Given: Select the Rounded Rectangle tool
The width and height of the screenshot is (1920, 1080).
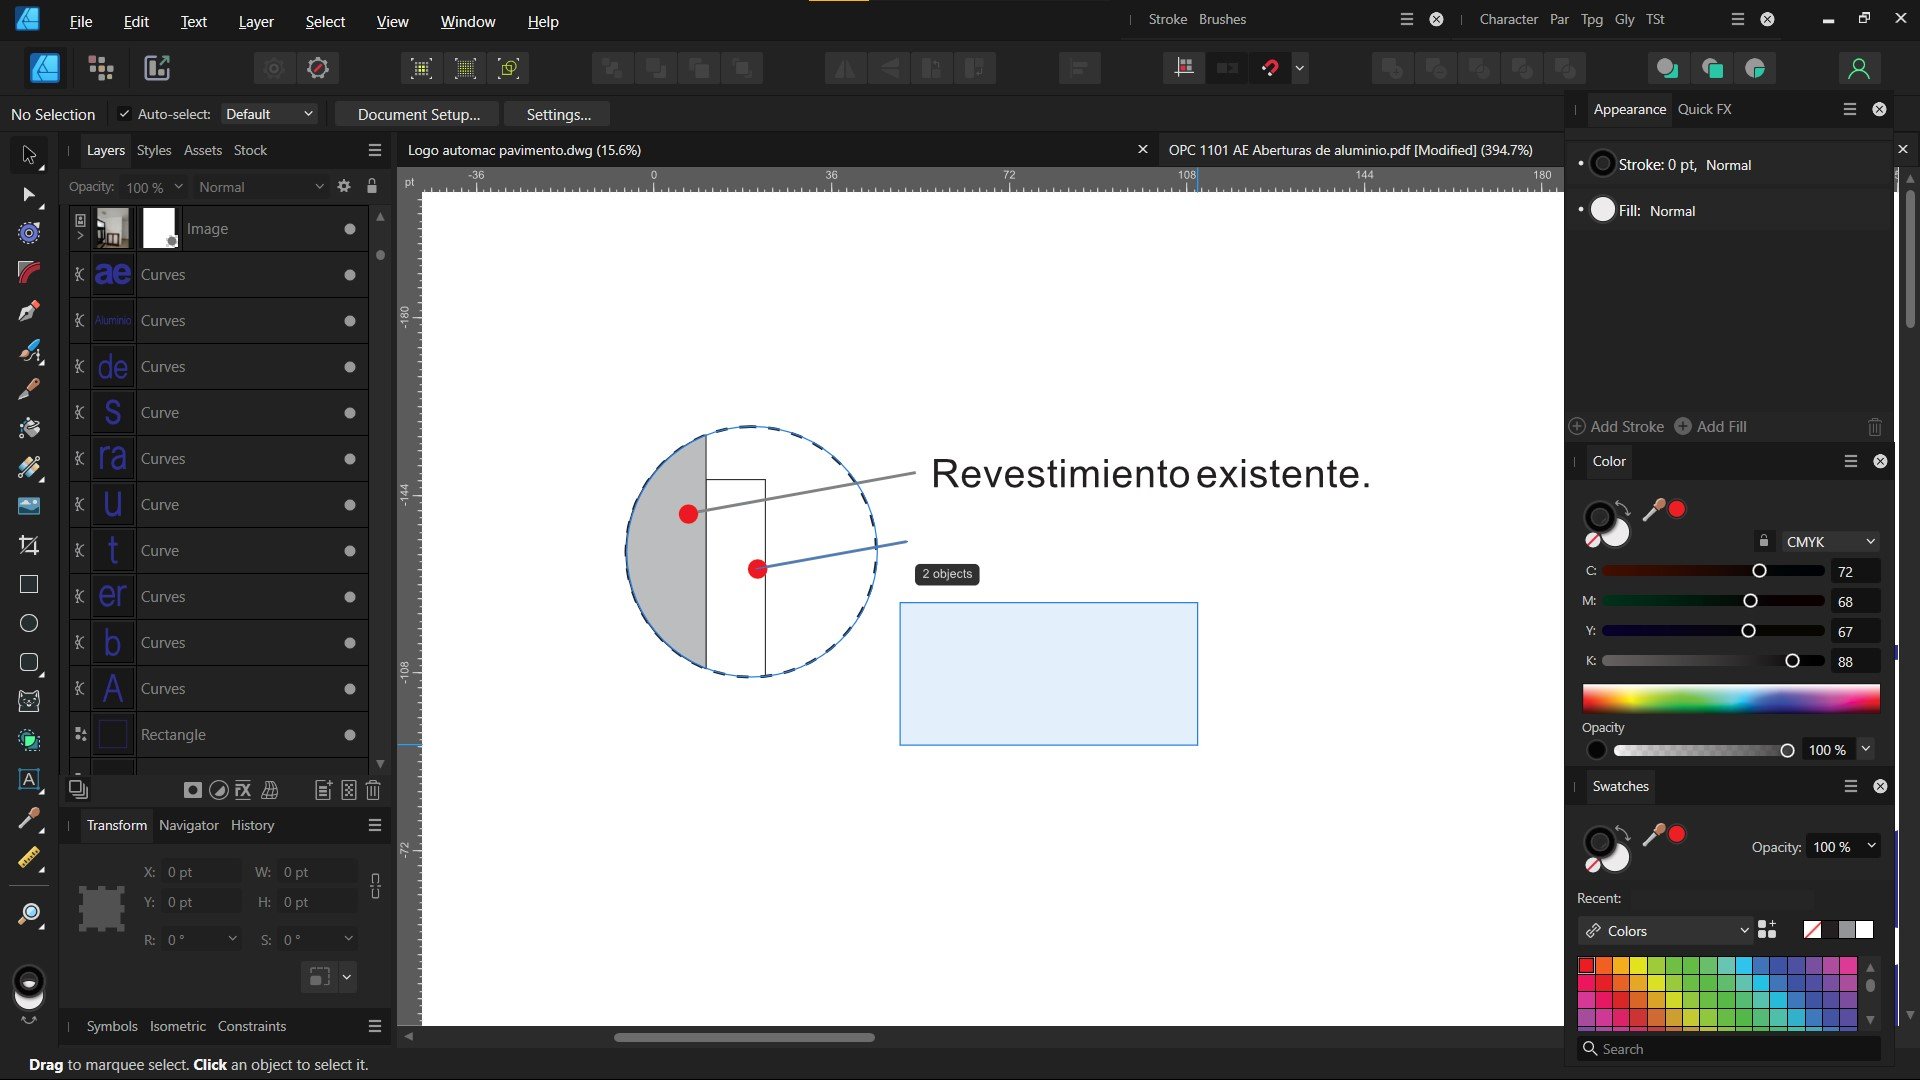Looking at the screenshot, I should [x=28, y=662].
